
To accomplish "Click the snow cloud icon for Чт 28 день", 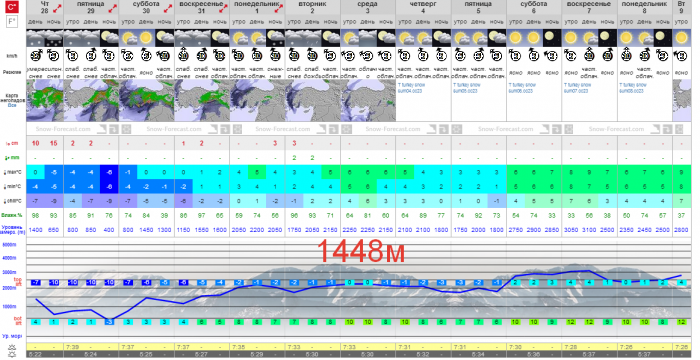I will point(35,38).
